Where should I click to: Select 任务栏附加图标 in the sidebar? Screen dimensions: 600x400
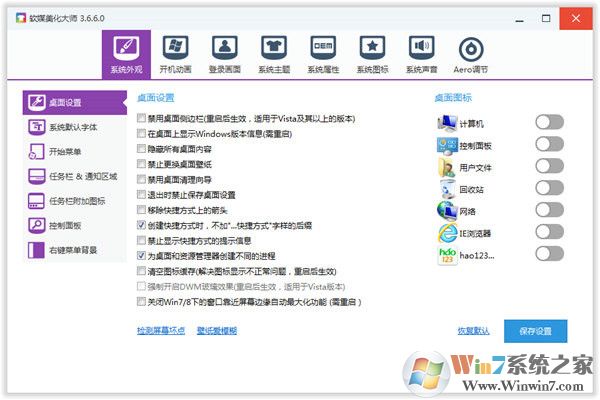pyautogui.click(x=75, y=201)
